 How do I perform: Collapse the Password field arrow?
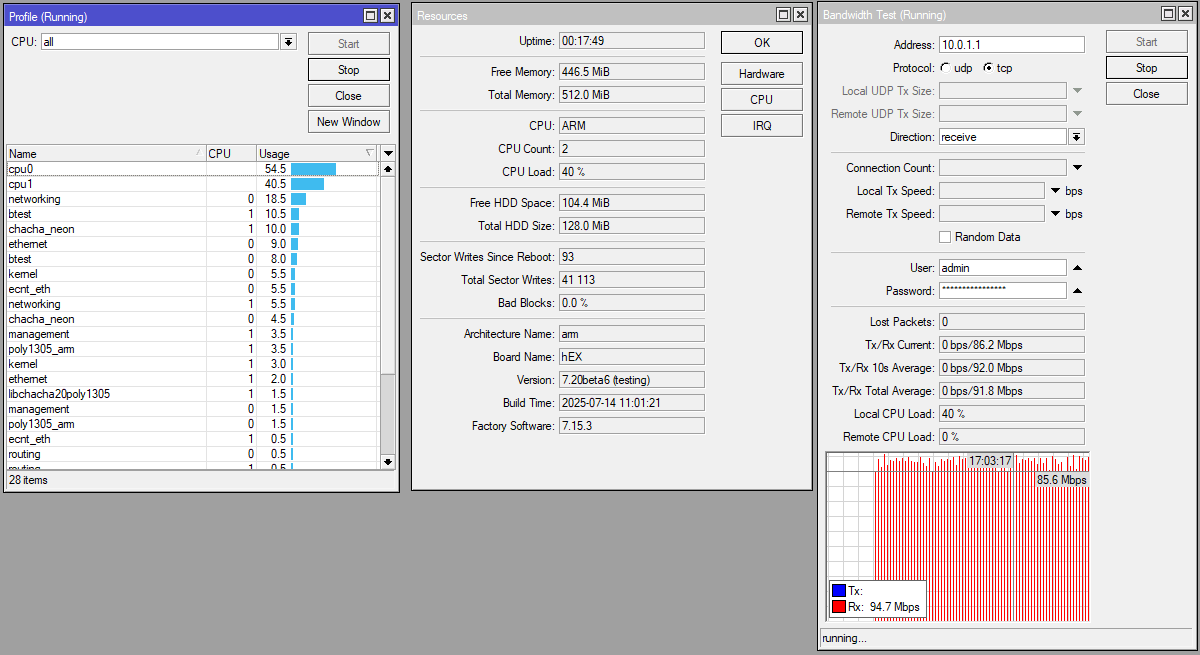click(1077, 291)
